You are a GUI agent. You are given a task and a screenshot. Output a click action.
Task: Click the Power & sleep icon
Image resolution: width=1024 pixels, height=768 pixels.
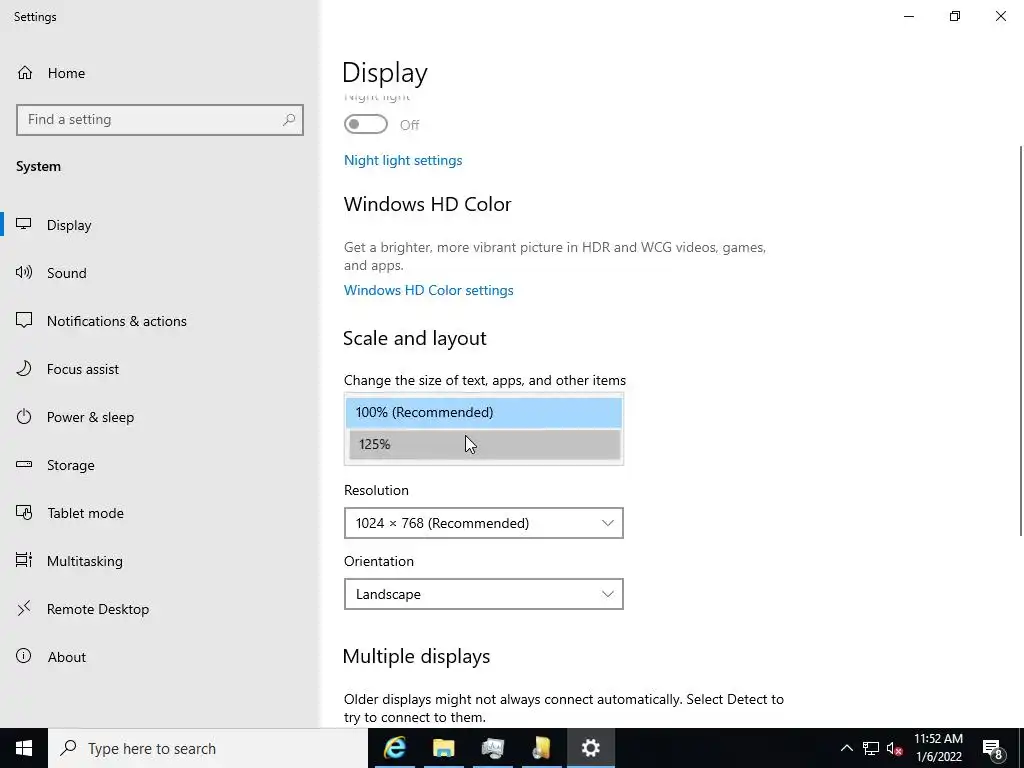coord(24,417)
